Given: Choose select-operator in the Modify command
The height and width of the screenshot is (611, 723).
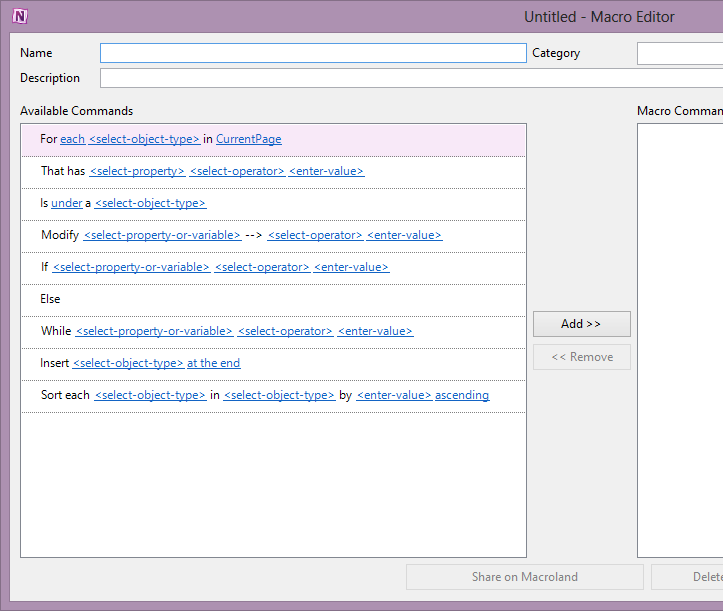Looking at the screenshot, I should 314,235.
